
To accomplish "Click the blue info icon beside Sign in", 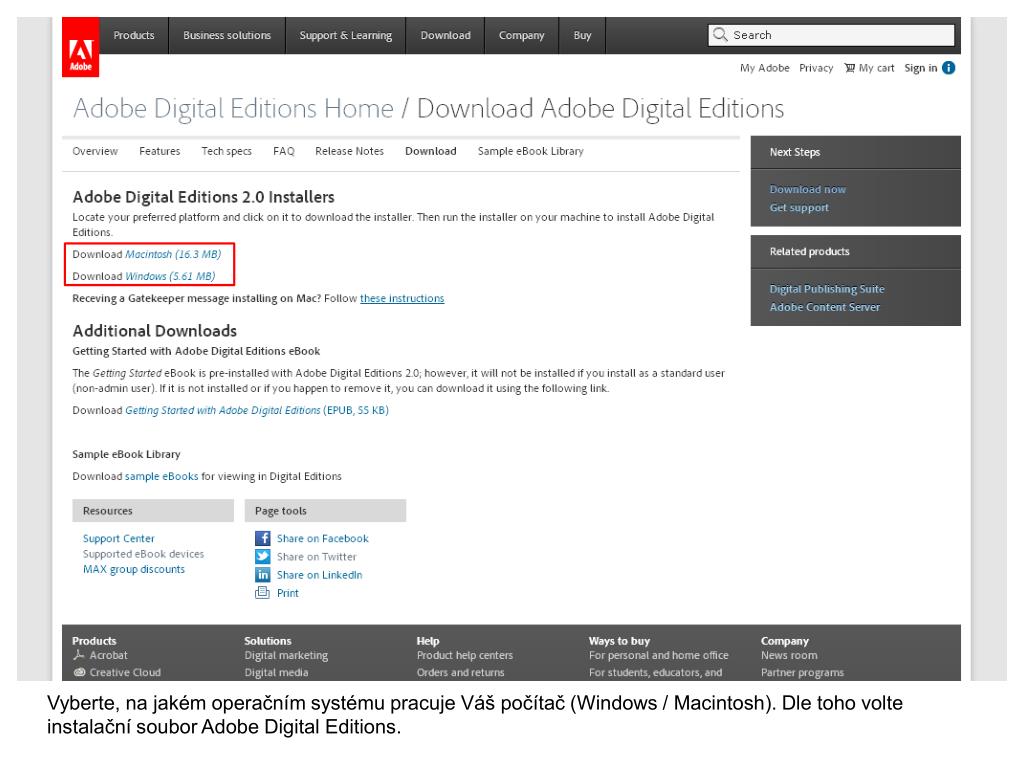I will pos(948,68).
